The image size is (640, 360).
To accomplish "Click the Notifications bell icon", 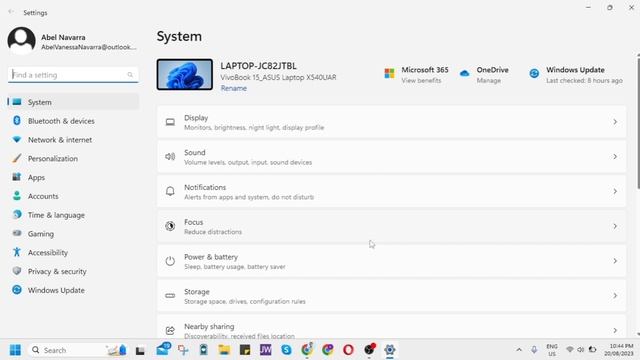I will 170,191.
